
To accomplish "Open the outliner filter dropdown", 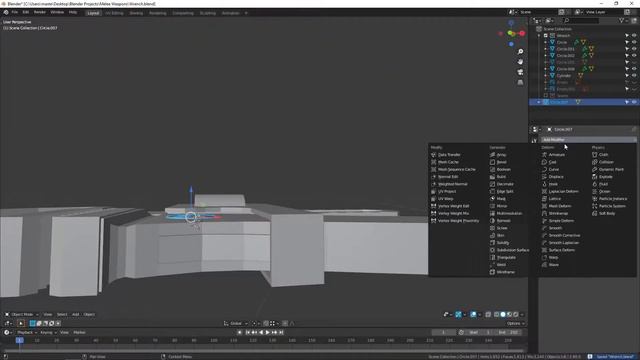I will coord(623,20).
